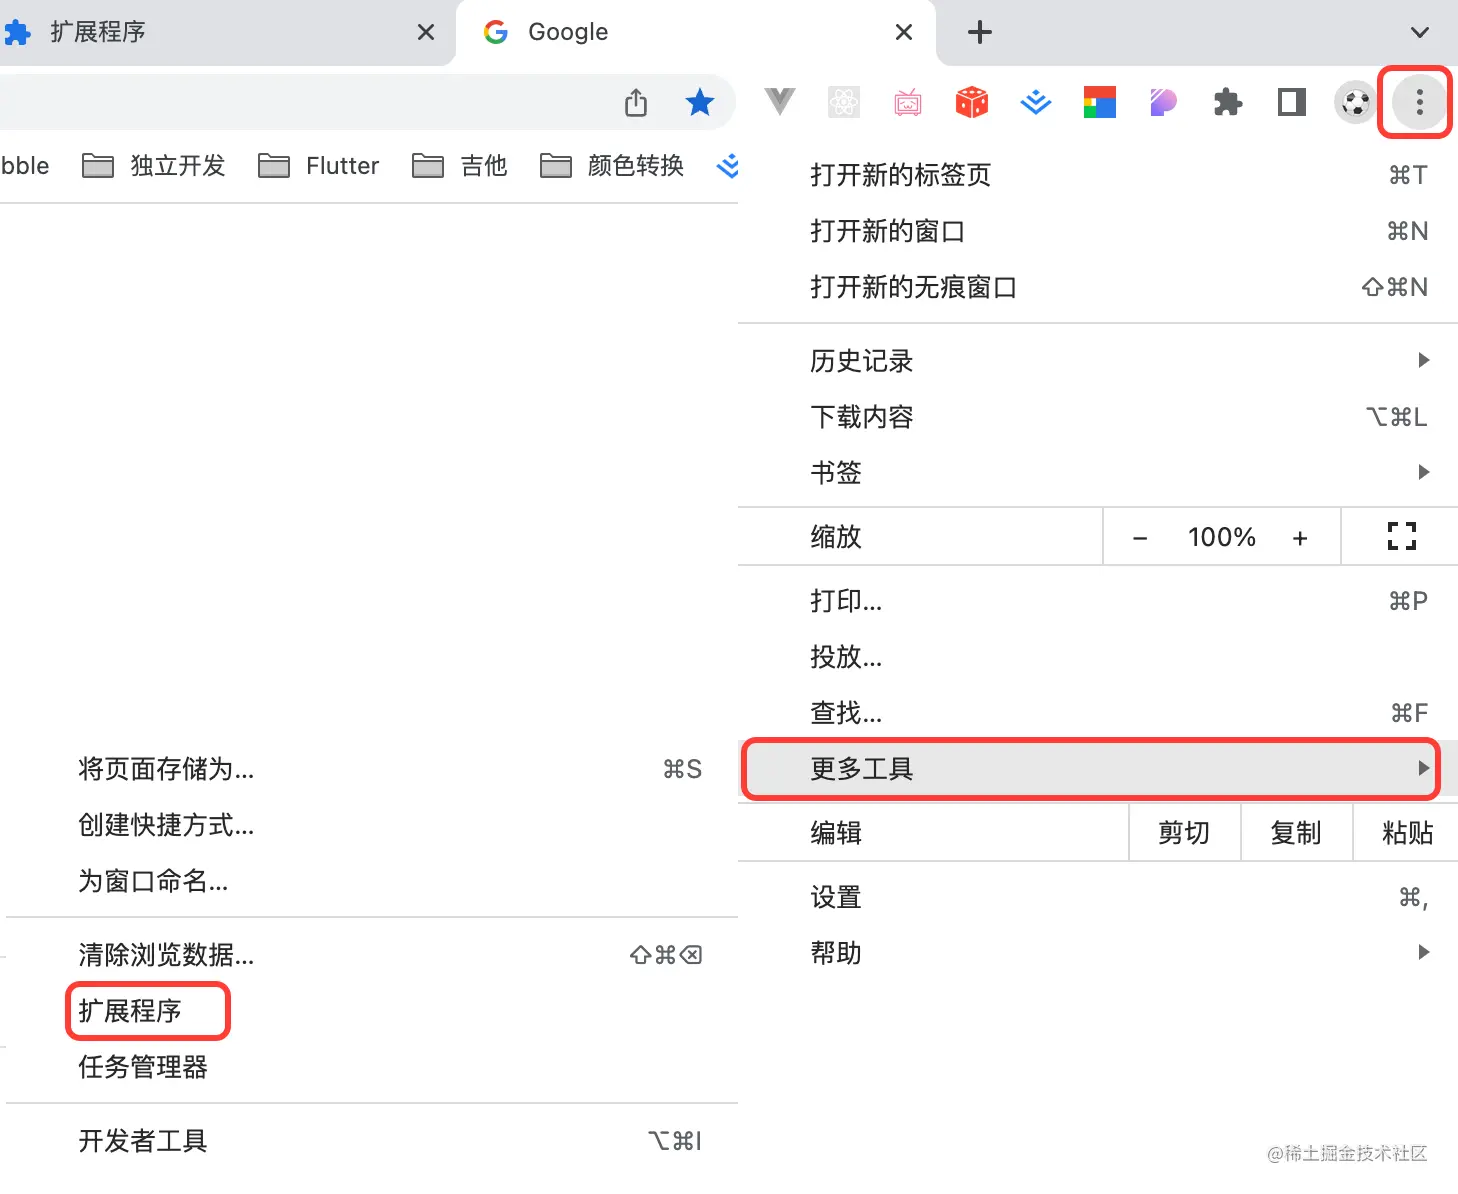Click the blue Juejin extension icon in toolbar

pos(1036,102)
